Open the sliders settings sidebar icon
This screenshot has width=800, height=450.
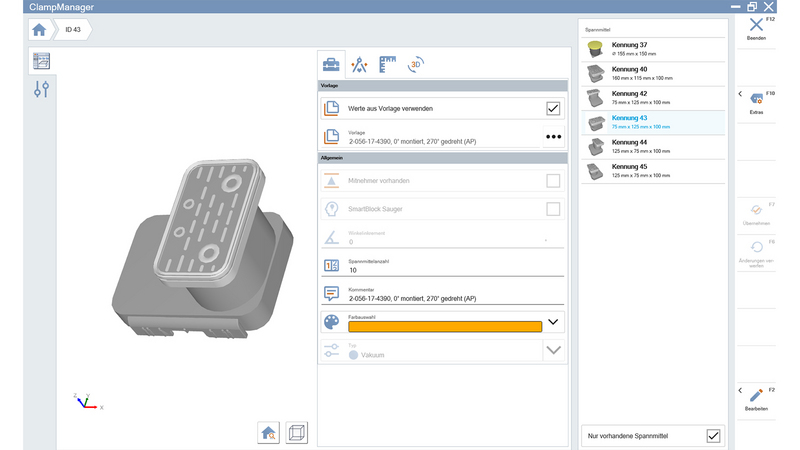click(x=41, y=90)
